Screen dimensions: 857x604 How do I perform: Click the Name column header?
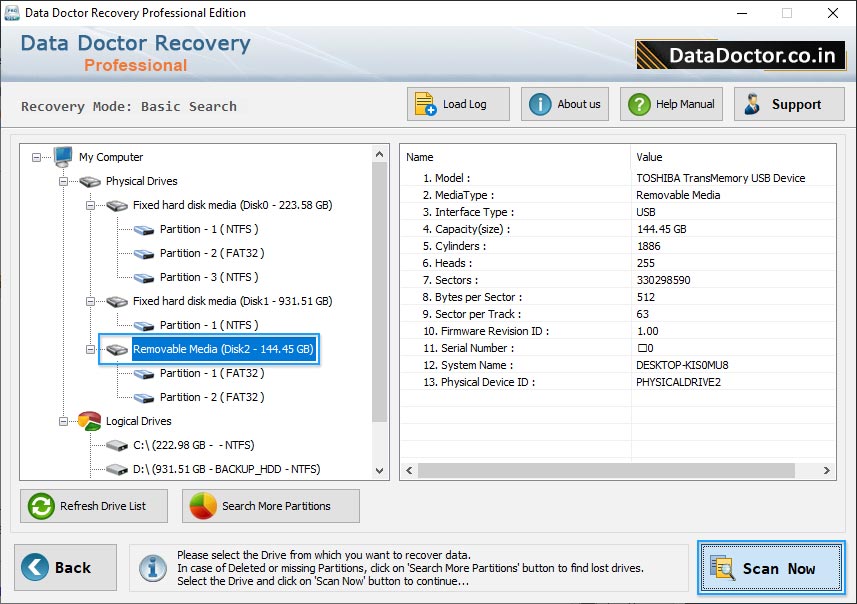515,157
